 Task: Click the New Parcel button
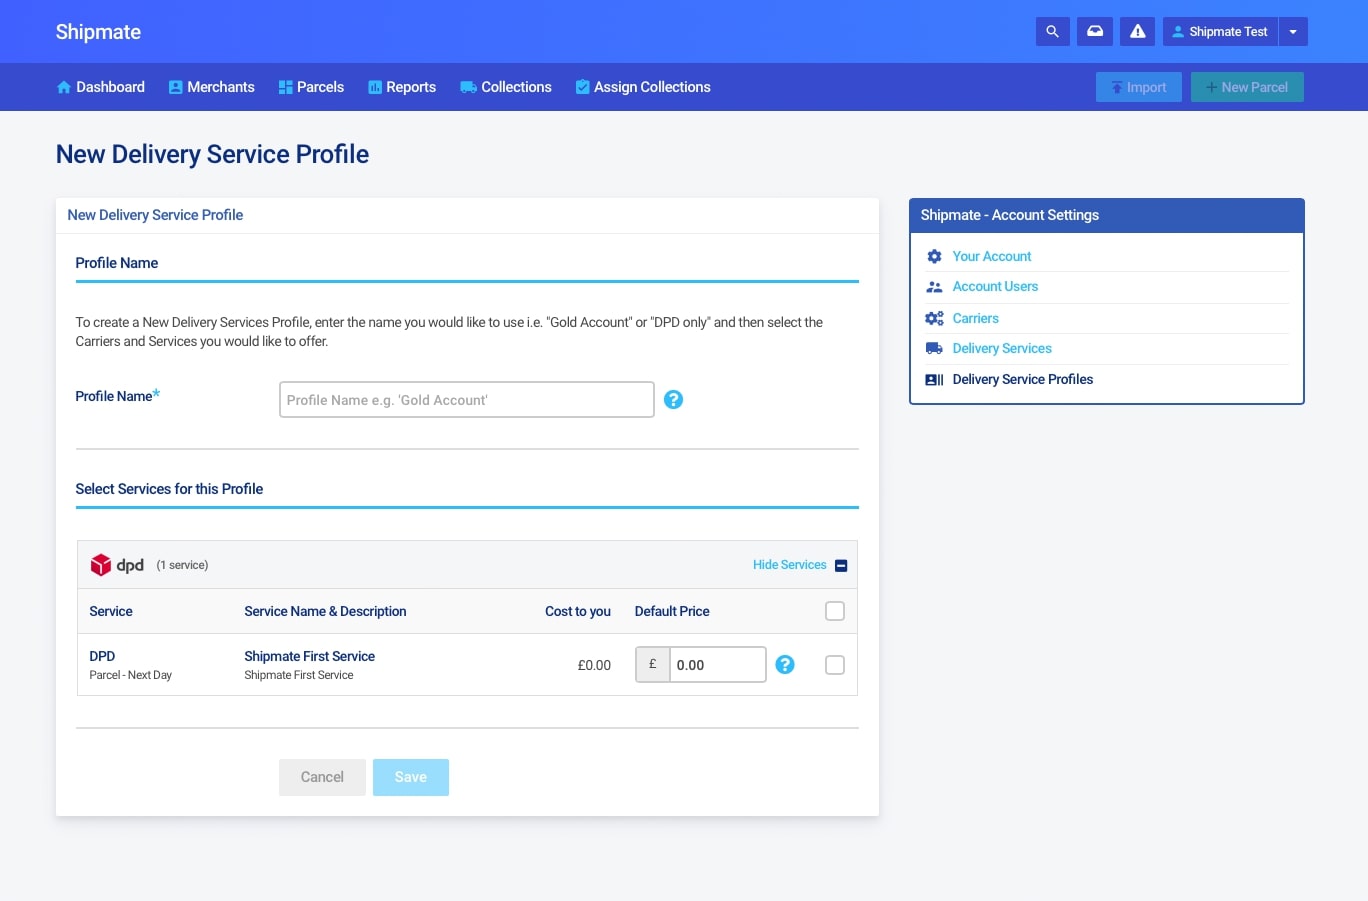(1247, 87)
